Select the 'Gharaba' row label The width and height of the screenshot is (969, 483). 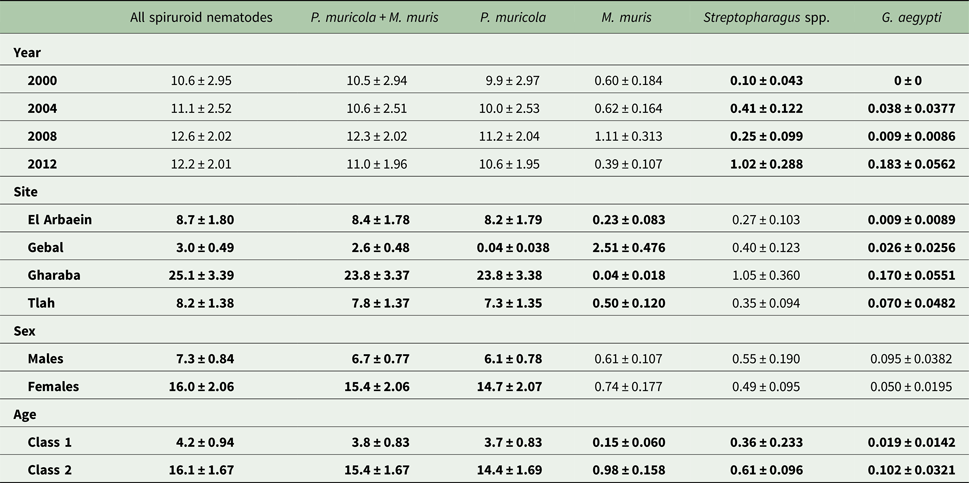coord(55,273)
